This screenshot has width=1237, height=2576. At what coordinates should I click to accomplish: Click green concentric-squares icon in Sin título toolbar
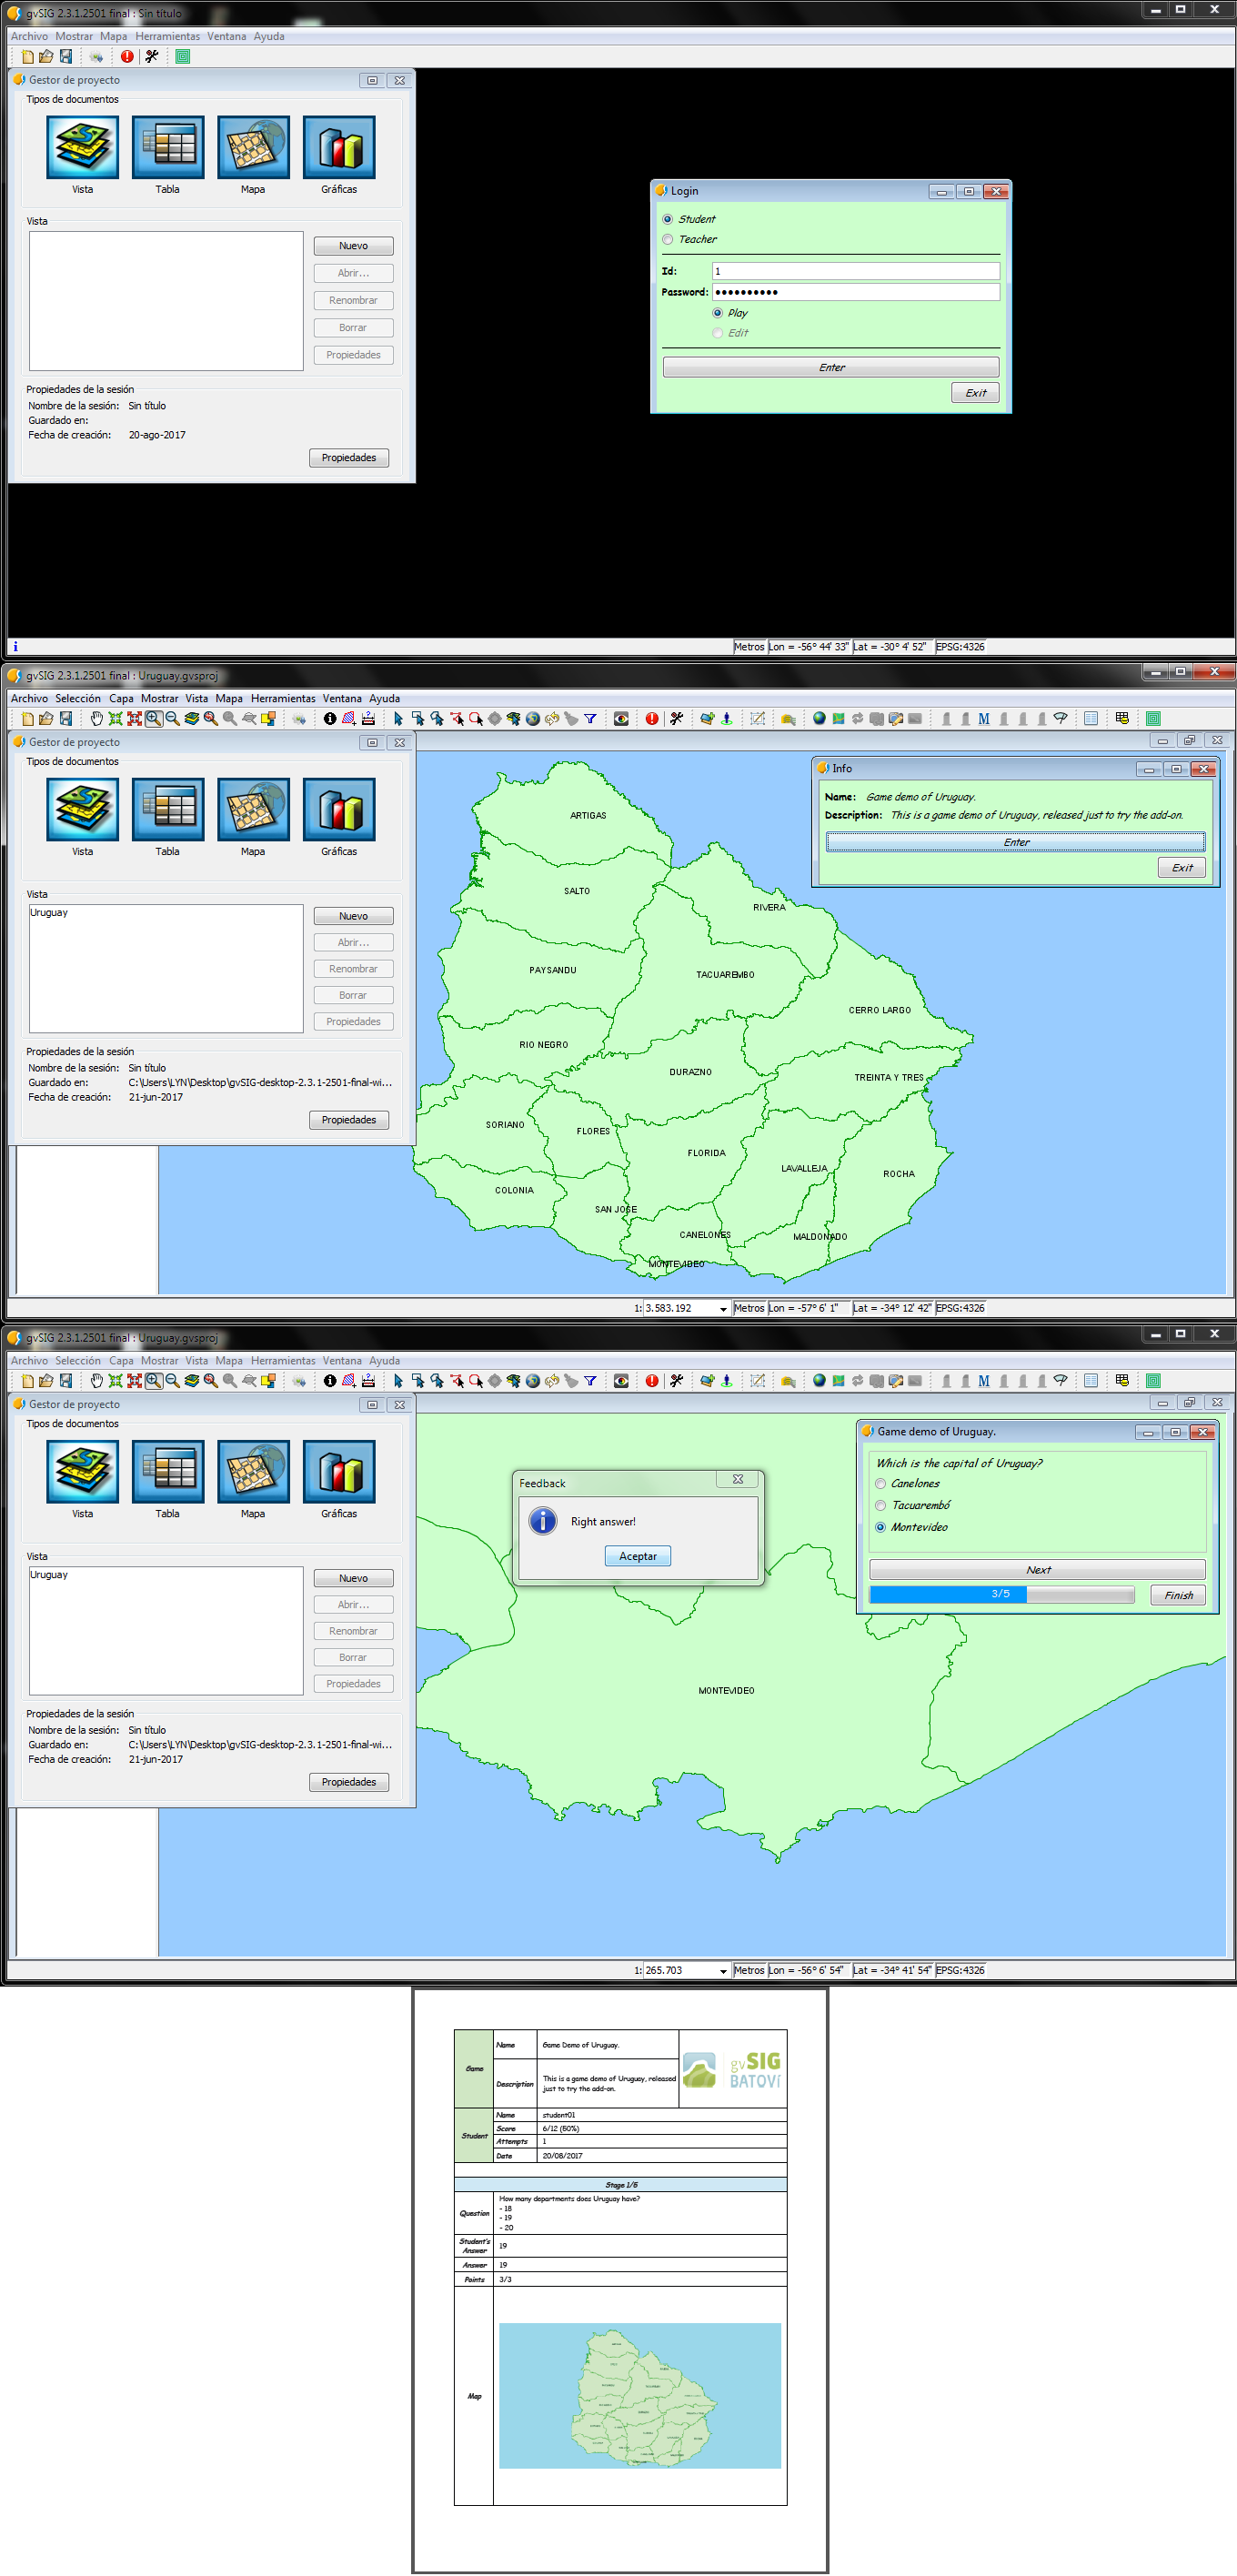pyautogui.click(x=183, y=57)
